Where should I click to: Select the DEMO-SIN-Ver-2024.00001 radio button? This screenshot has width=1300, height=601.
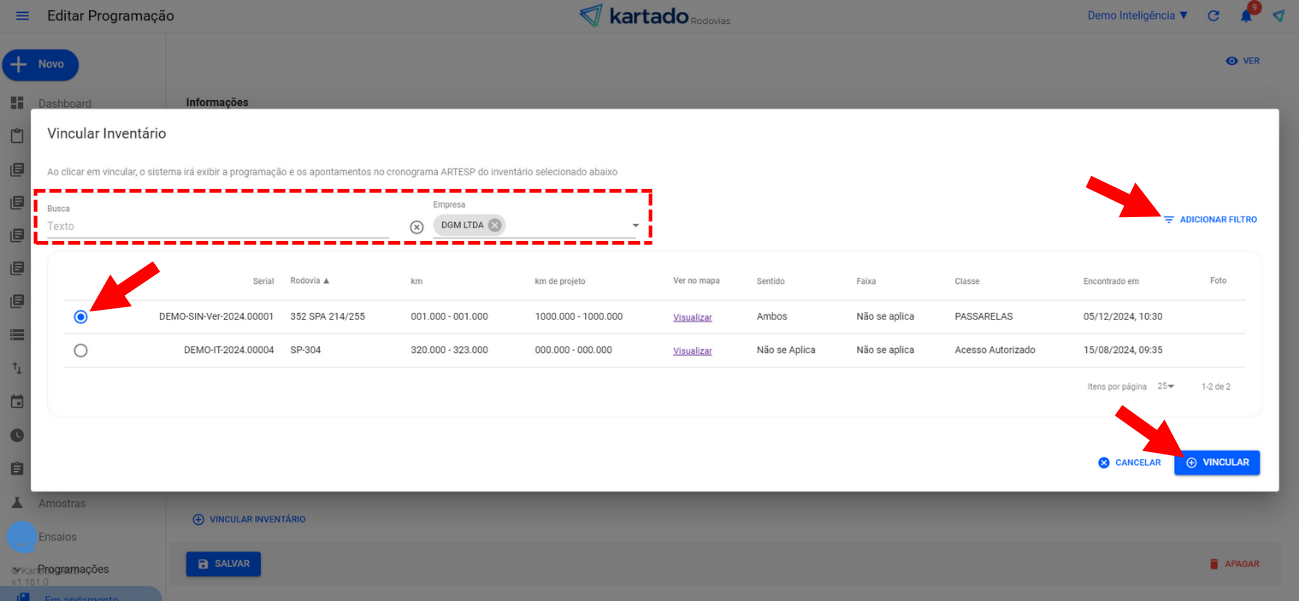[x=81, y=317]
